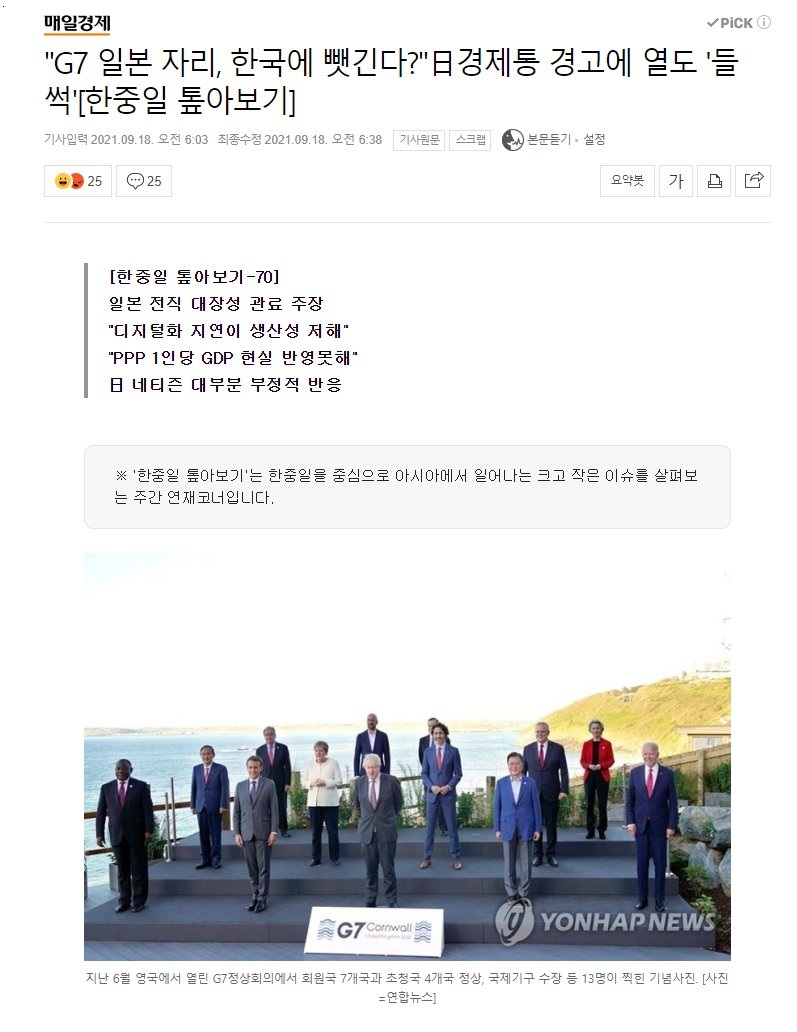Click the 본문듣기 listen text

pyautogui.click(x=548, y=140)
